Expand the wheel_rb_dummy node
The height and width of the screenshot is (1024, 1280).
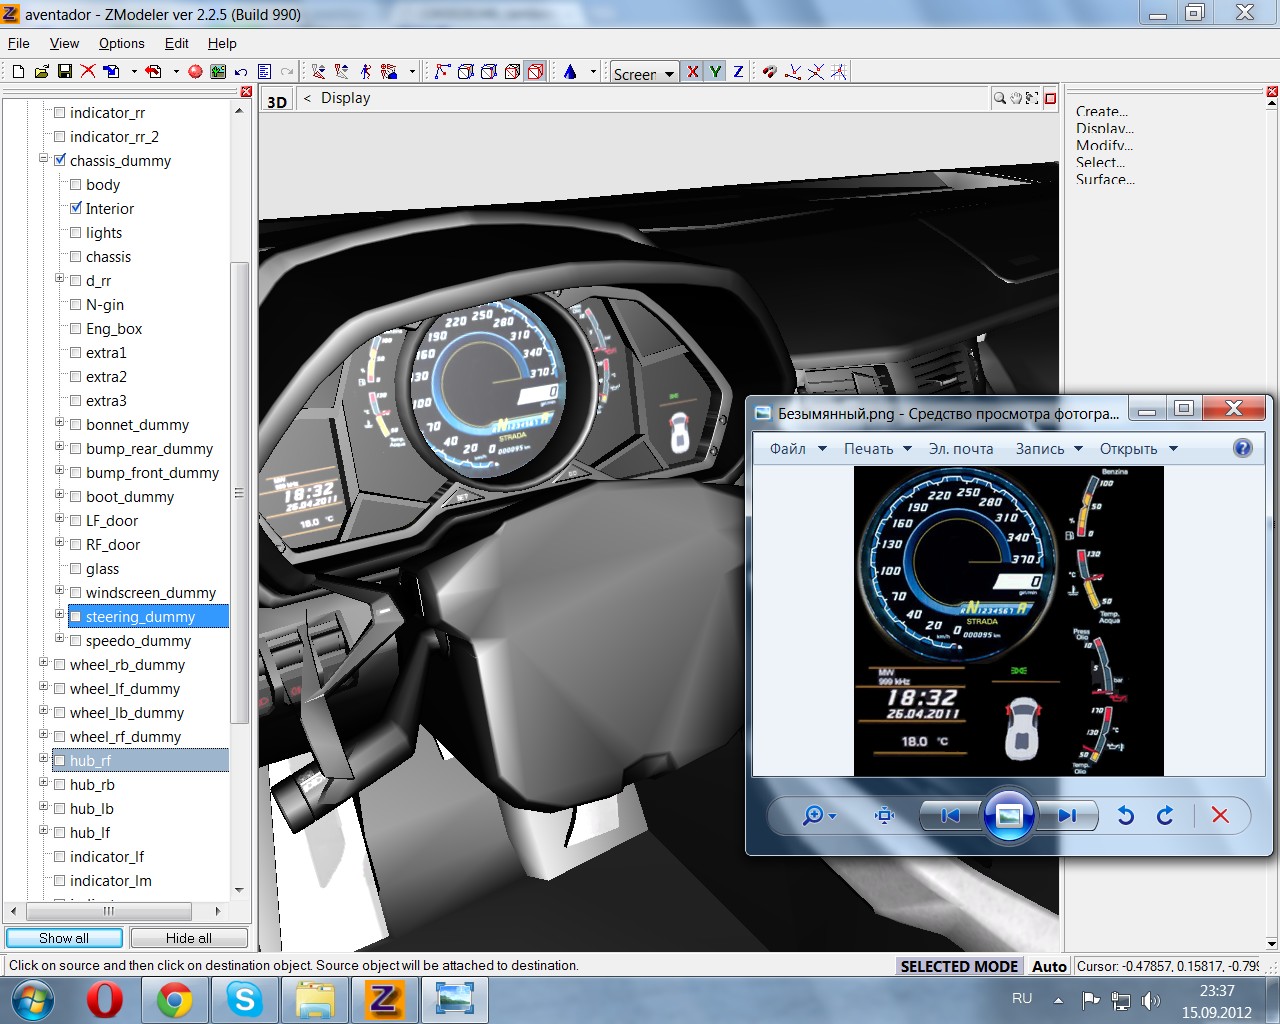44,663
